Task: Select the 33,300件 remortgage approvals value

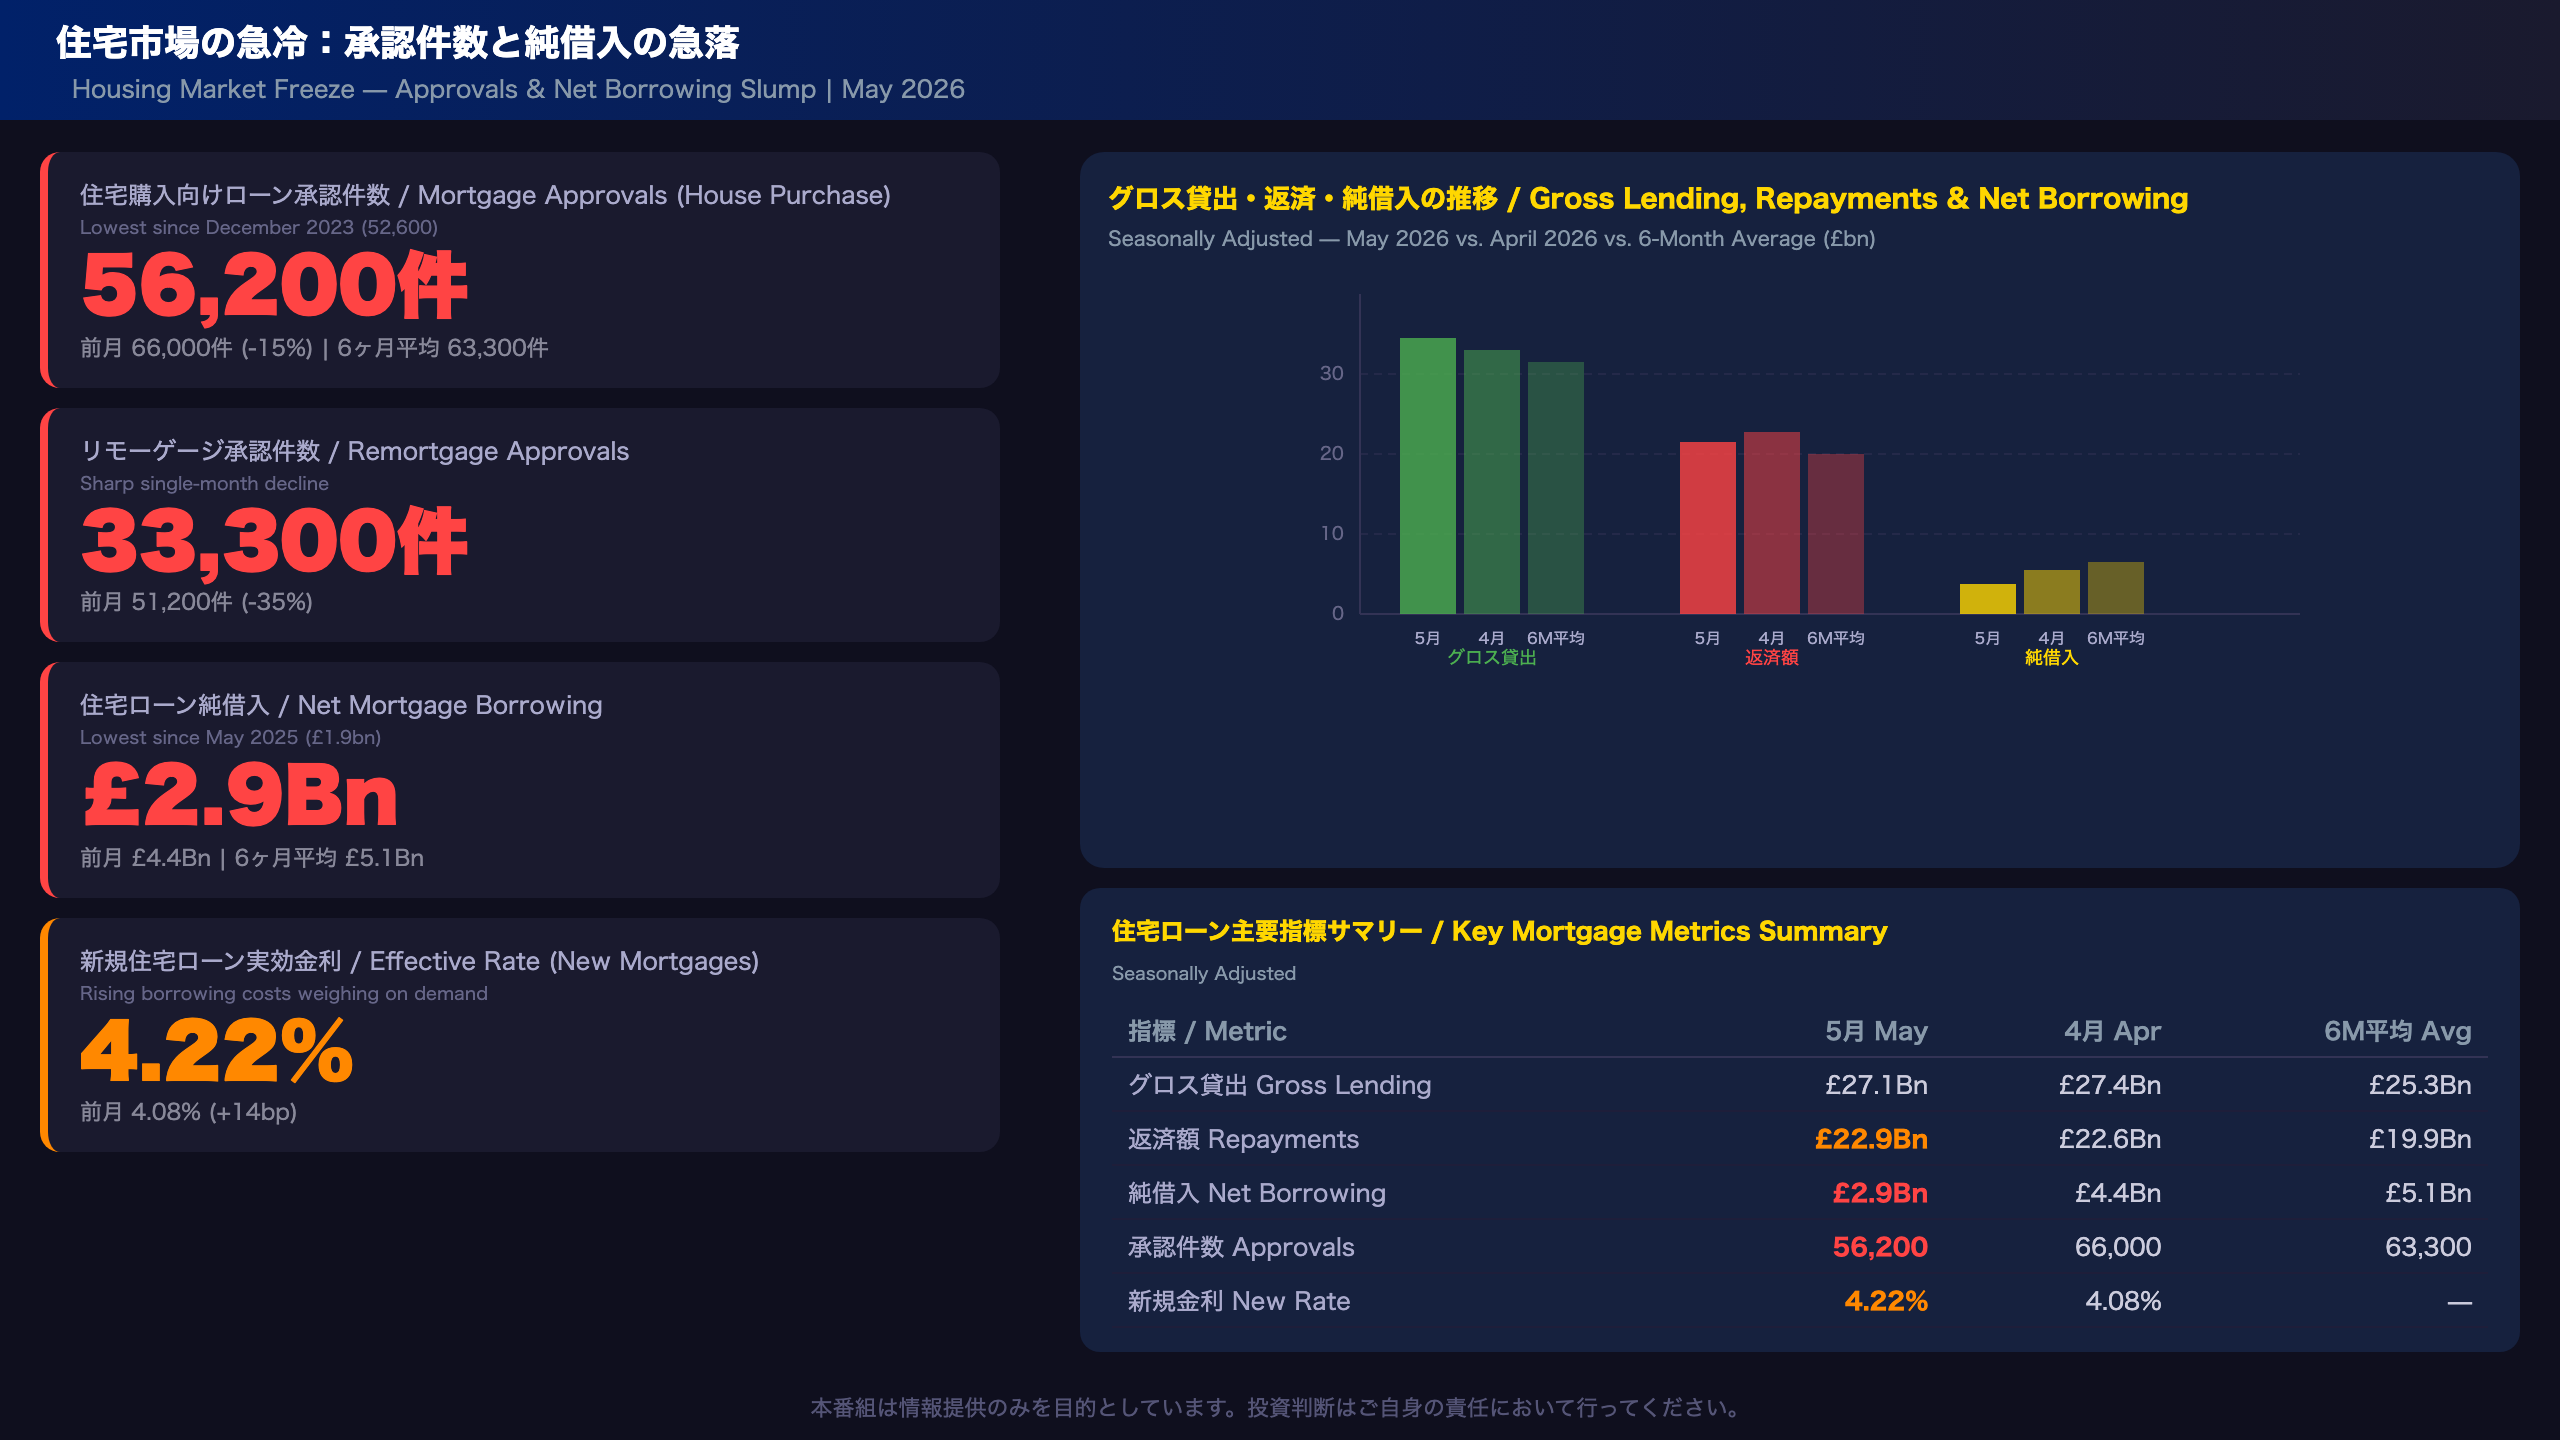Action: click(274, 542)
